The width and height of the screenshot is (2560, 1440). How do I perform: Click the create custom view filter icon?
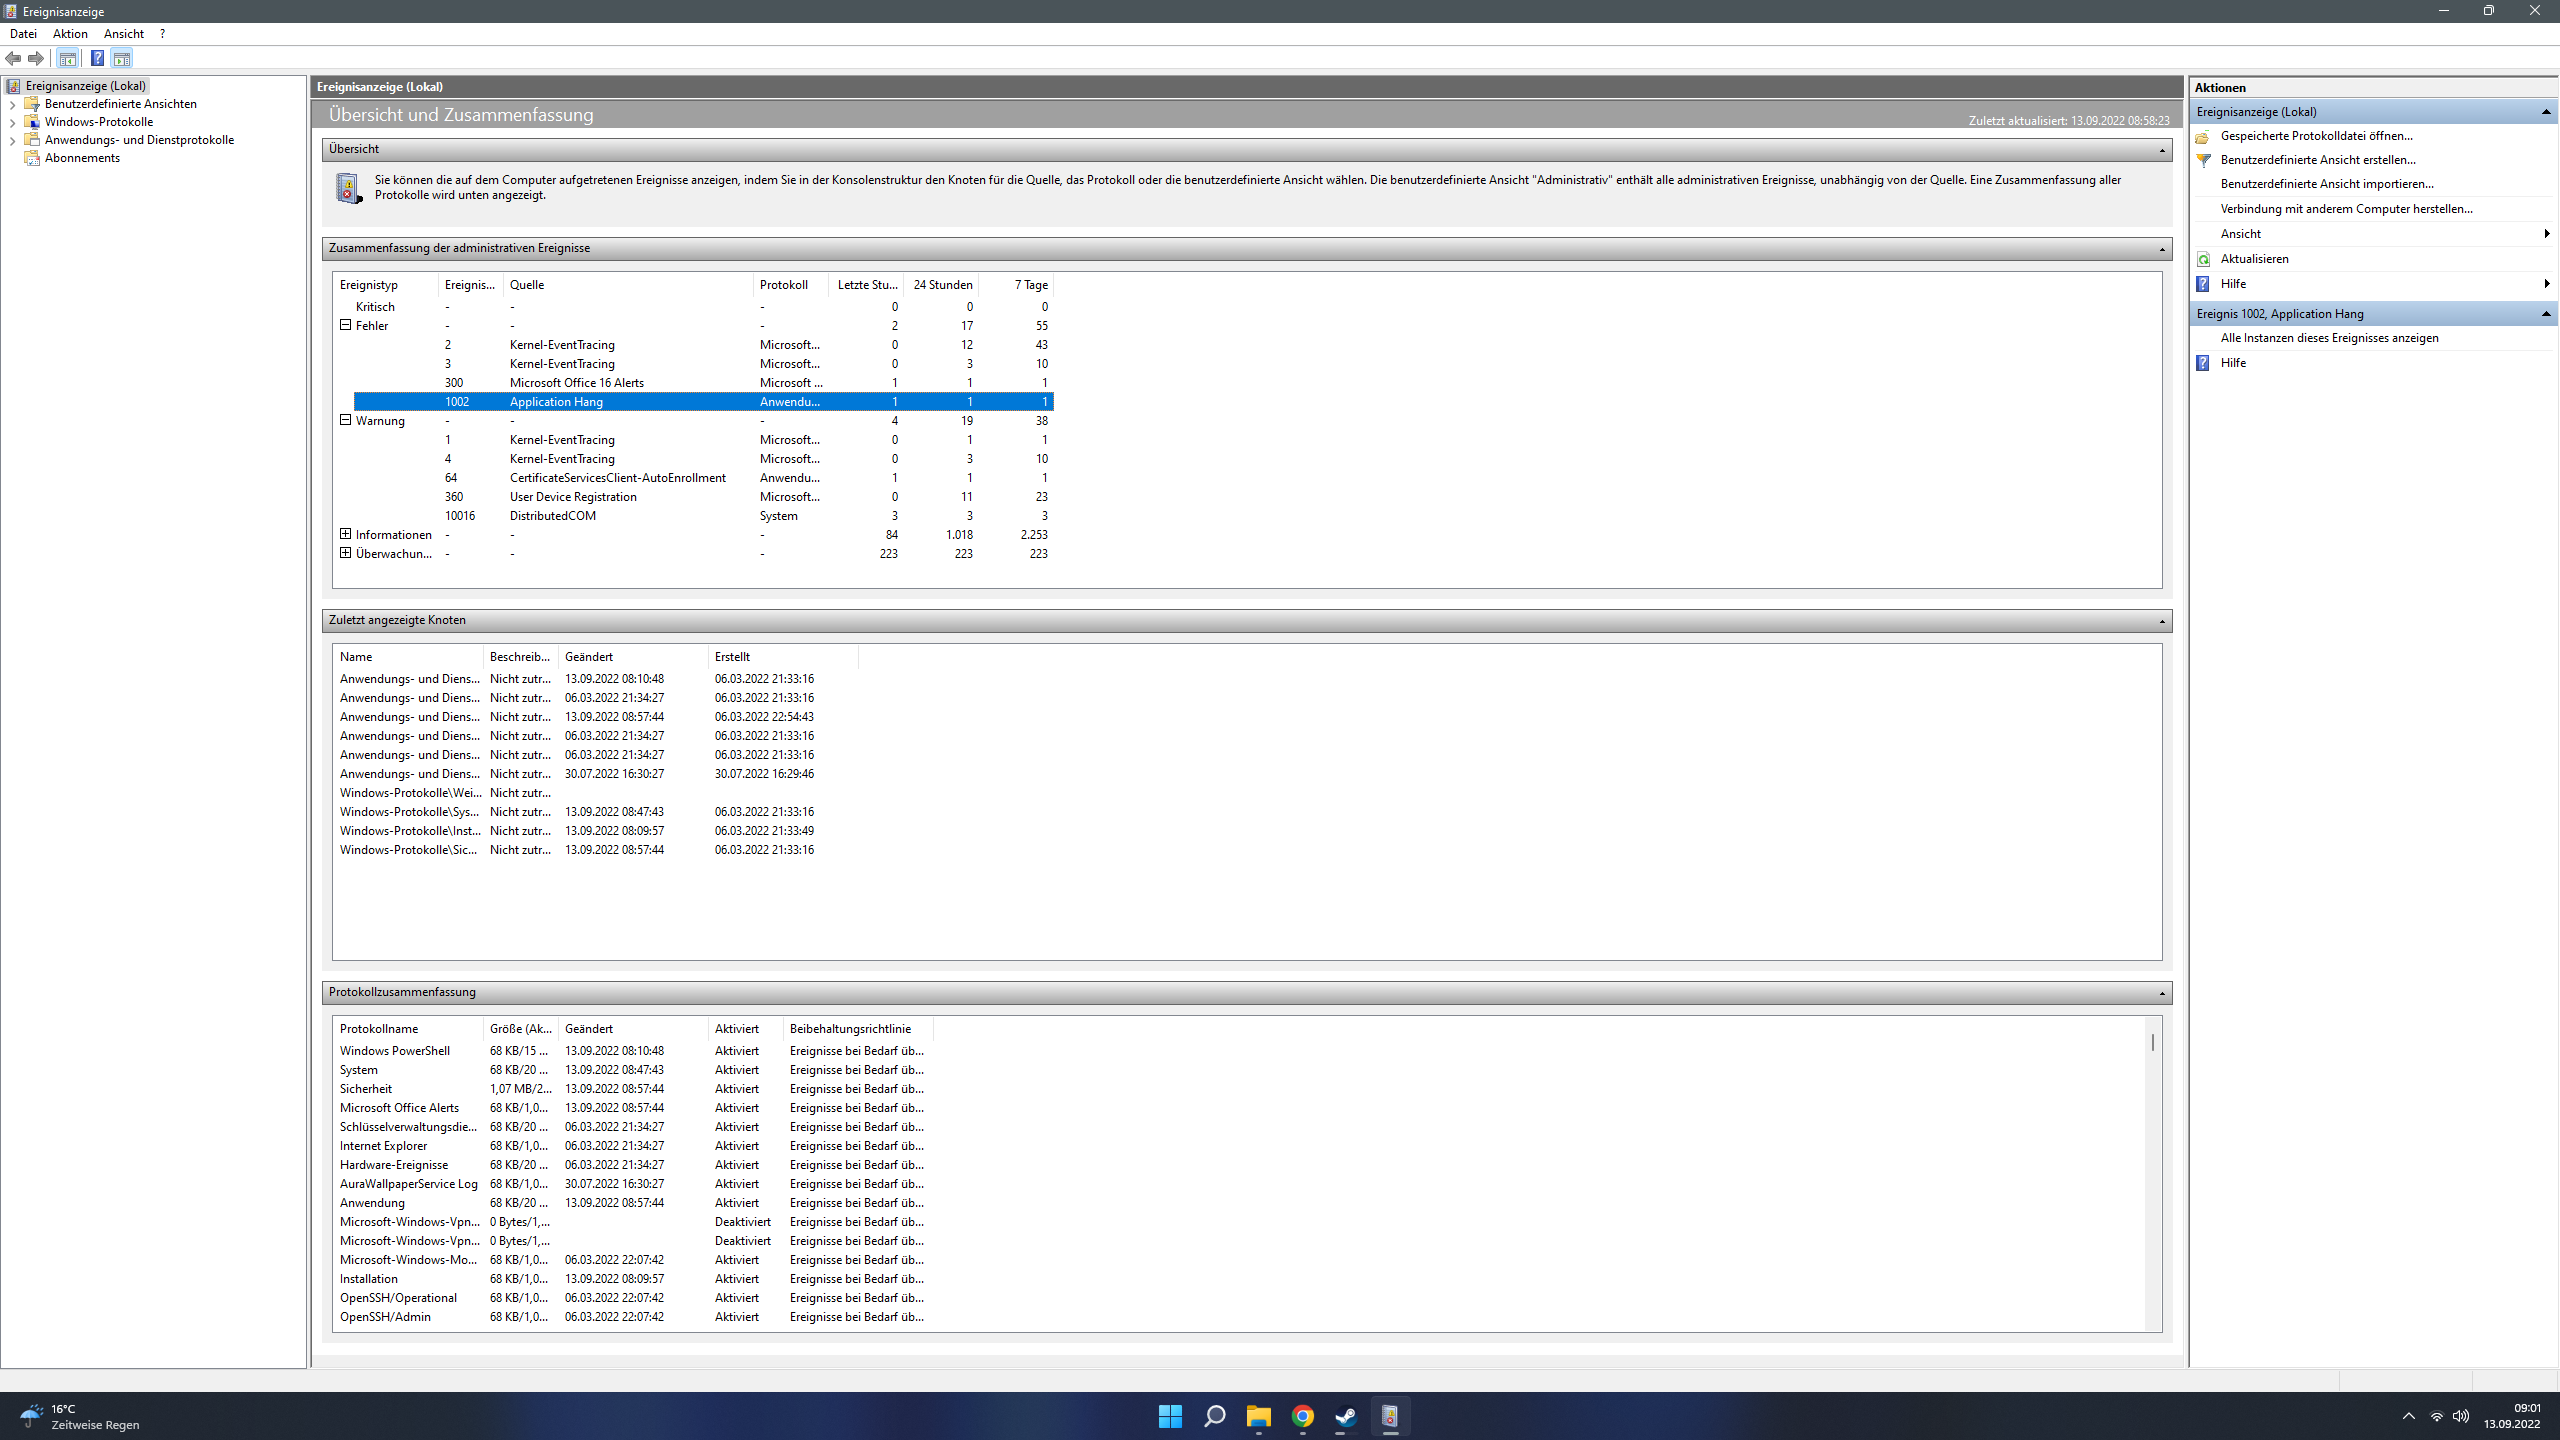tap(2203, 160)
